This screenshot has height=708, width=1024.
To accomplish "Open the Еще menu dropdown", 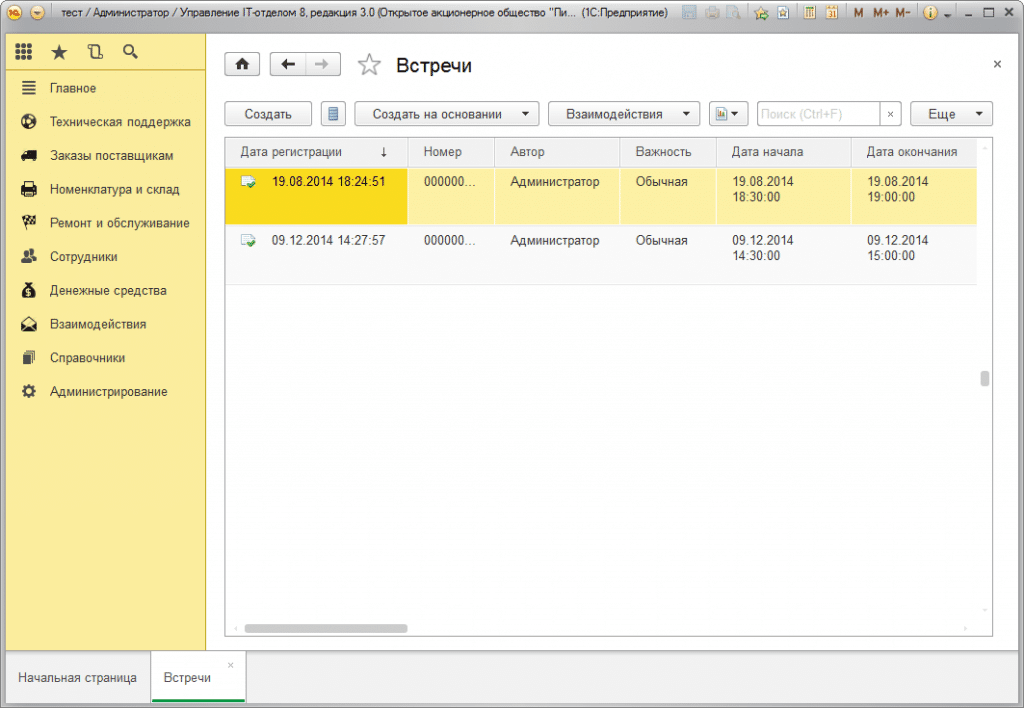I will coord(951,114).
